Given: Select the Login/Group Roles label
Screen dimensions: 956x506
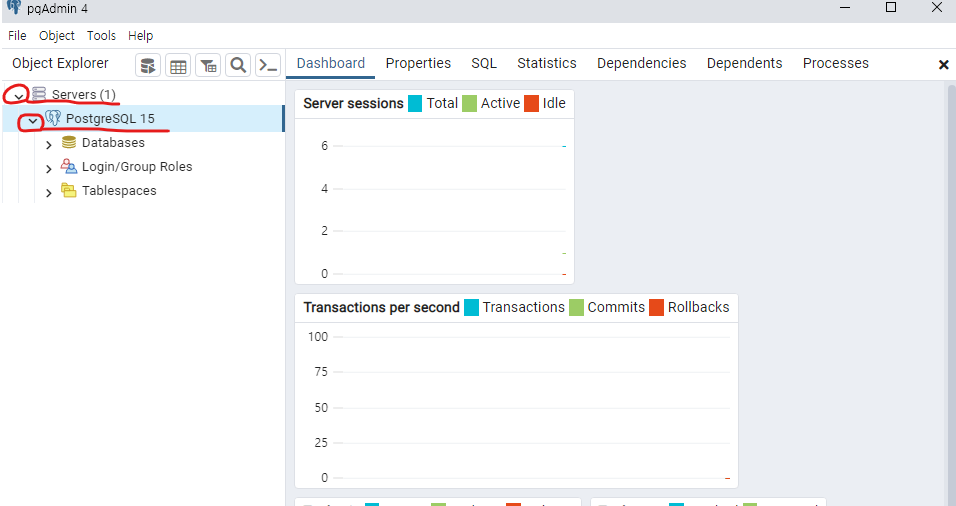Looking at the screenshot, I should [137, 166].
